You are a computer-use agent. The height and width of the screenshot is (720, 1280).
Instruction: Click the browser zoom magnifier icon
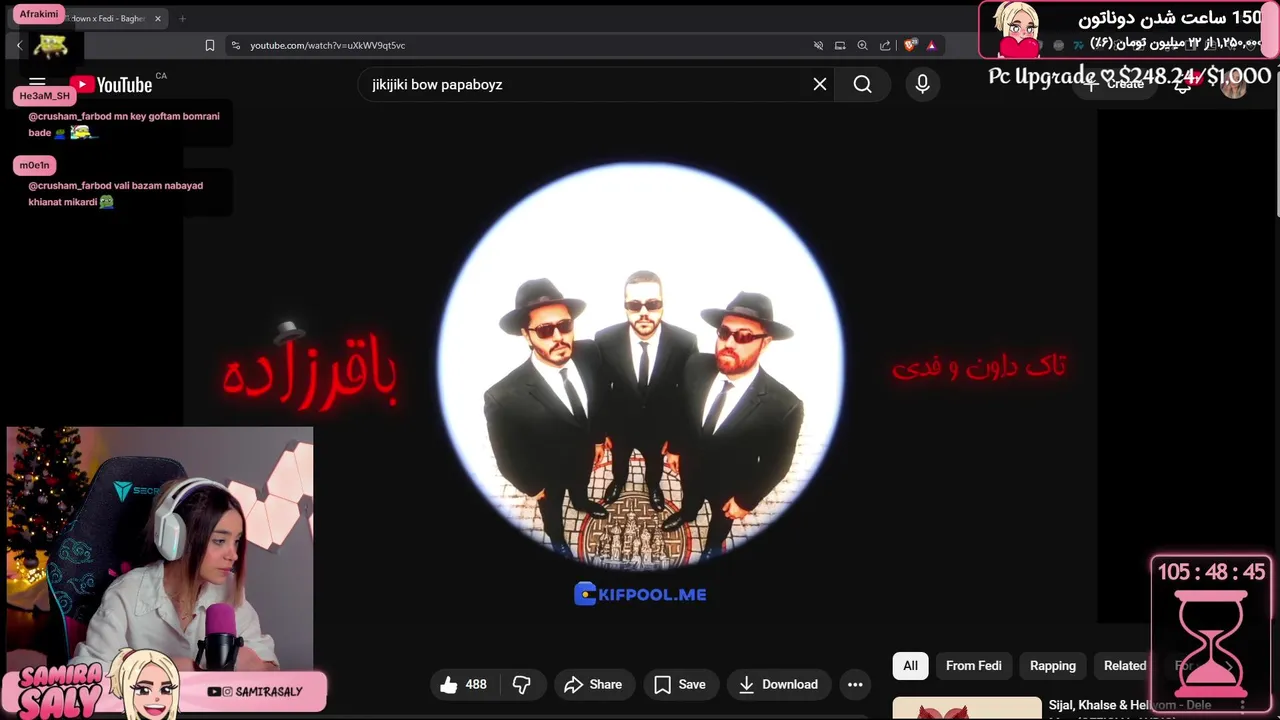click(x=862, y=45)
